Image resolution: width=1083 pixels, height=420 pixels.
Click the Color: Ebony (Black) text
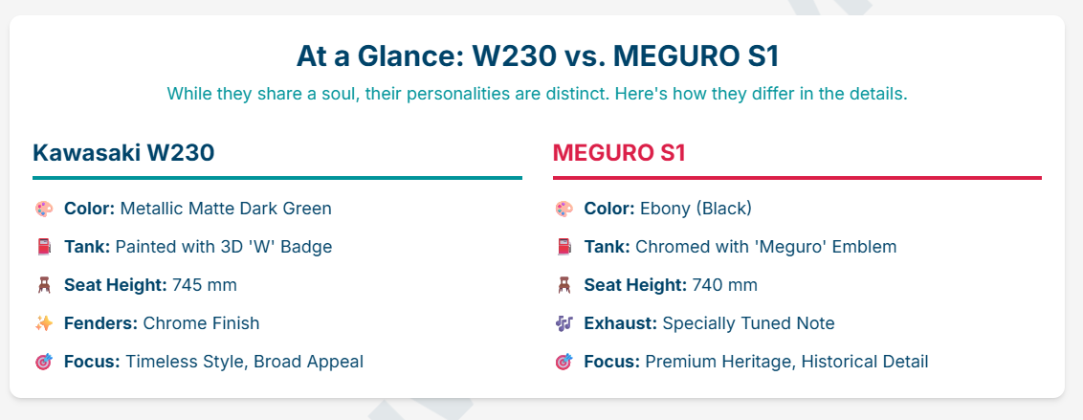668,209
